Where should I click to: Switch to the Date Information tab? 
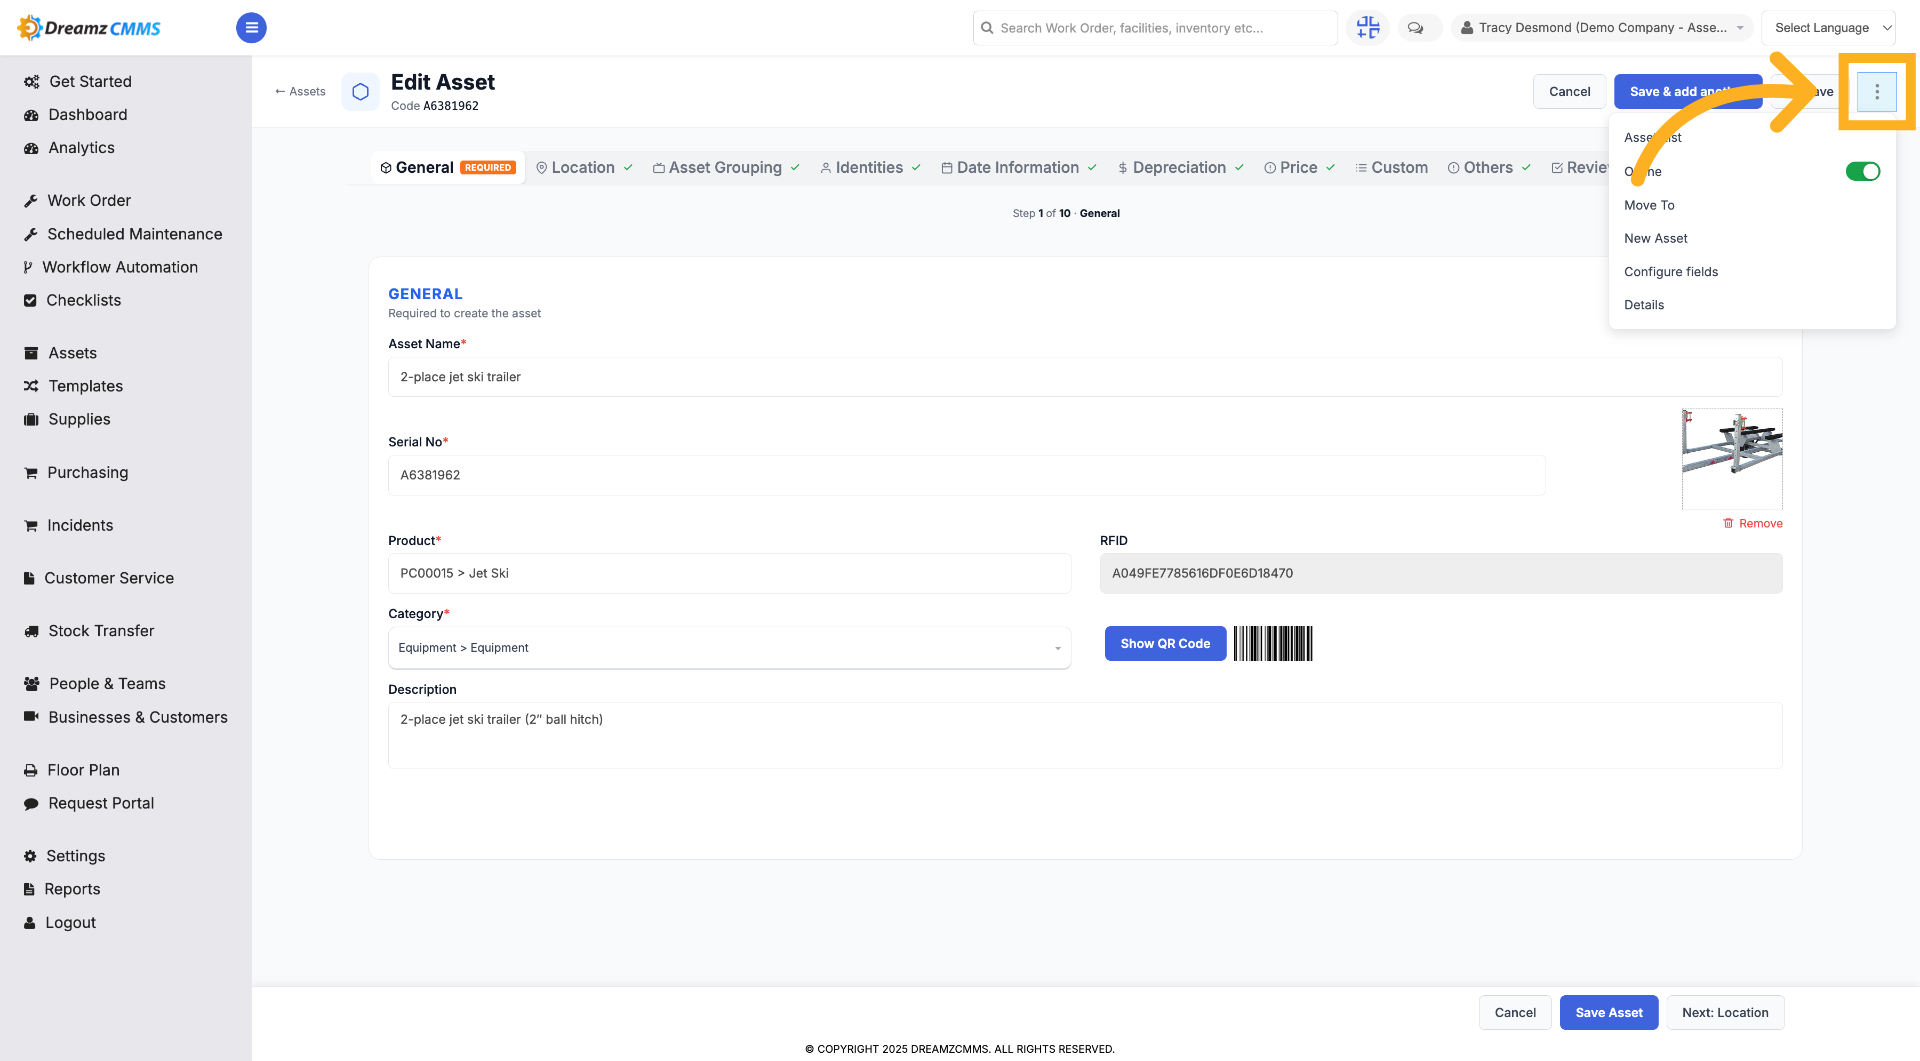coord(1018,168)
